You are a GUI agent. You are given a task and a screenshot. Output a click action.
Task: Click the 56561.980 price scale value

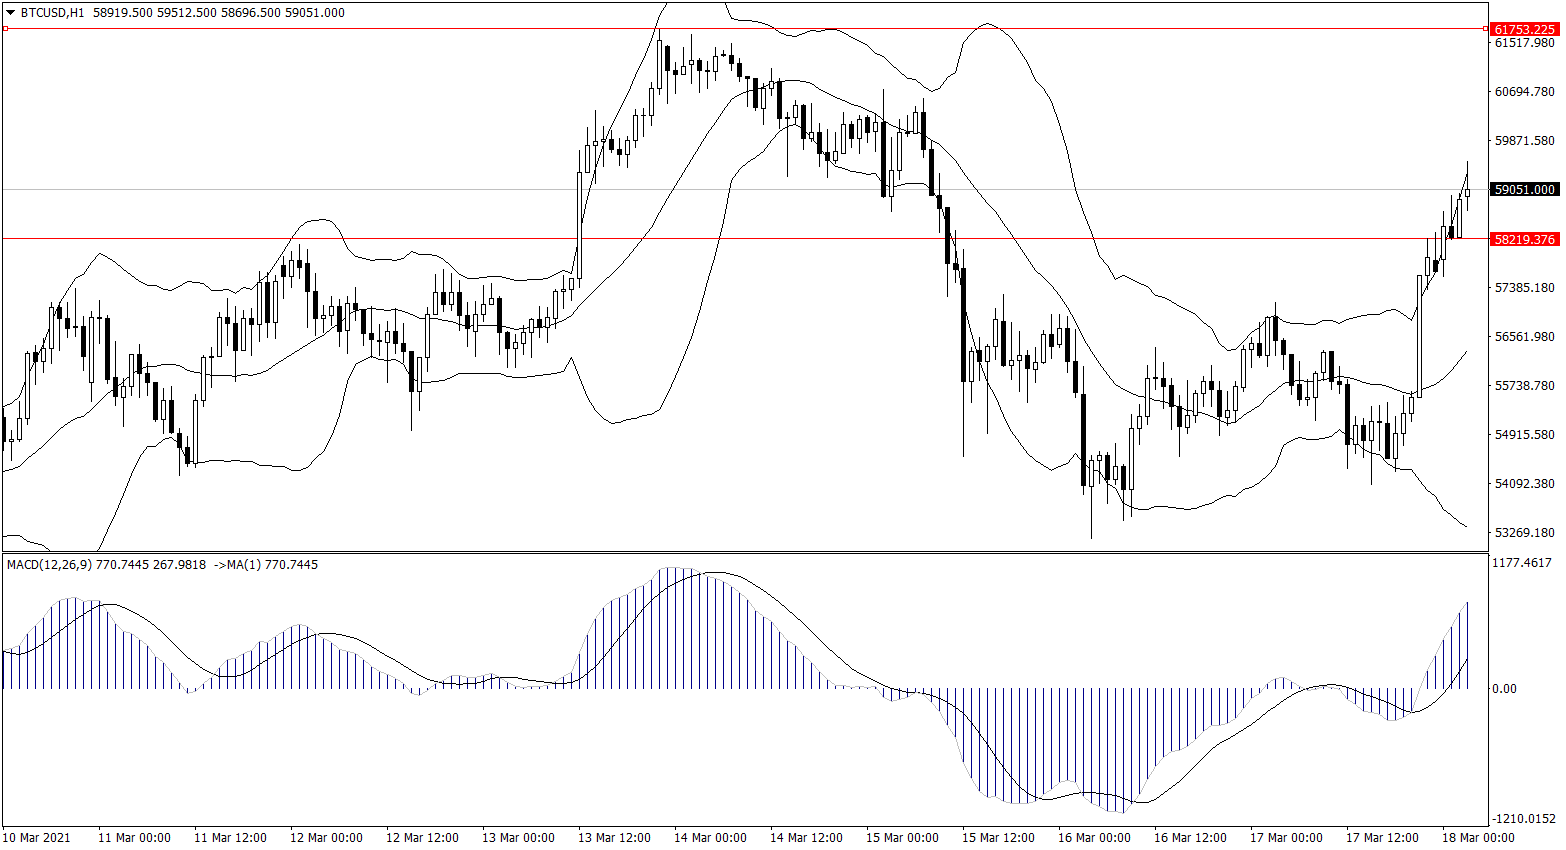click(1524, 337)
